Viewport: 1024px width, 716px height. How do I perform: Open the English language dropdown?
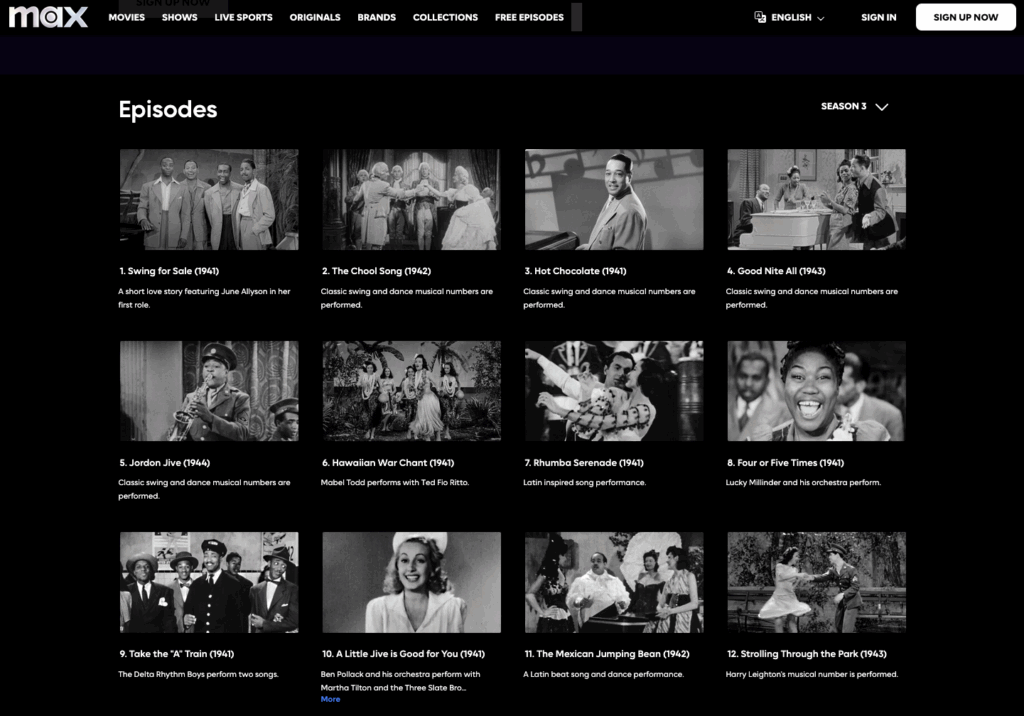798,17
